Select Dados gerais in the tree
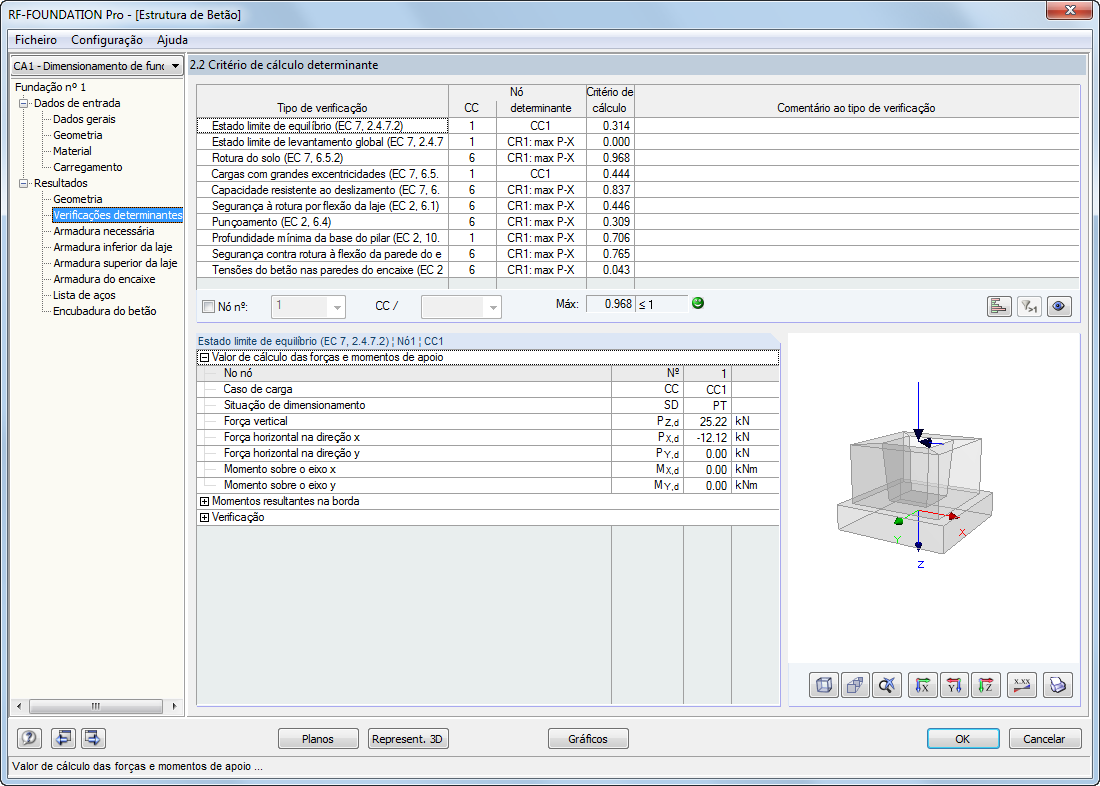The width and height of the screenshot is (1100, 786). 84,119
